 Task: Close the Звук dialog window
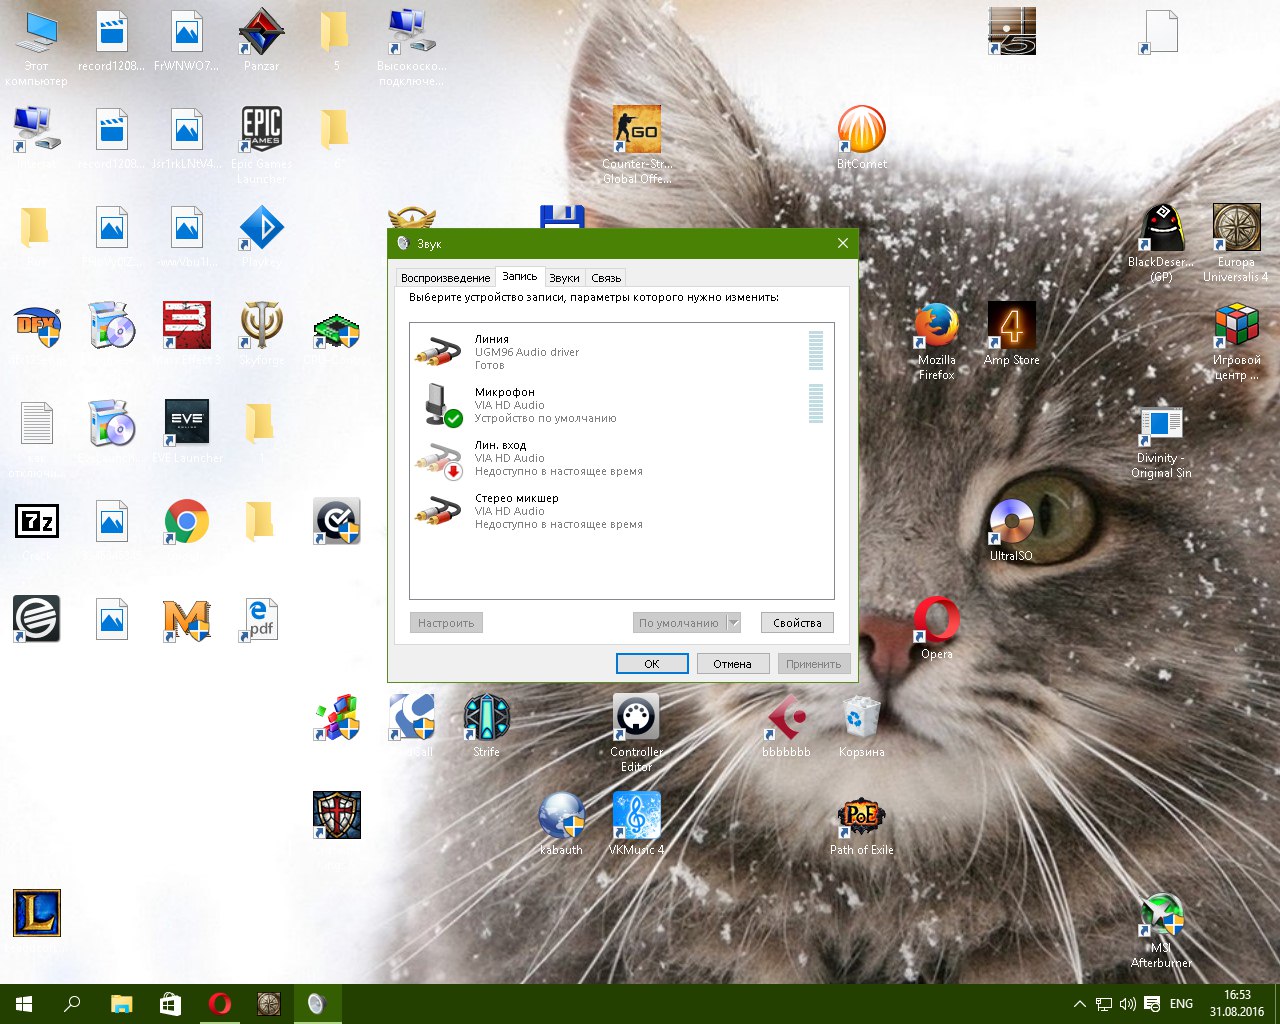tap(842, 243)
